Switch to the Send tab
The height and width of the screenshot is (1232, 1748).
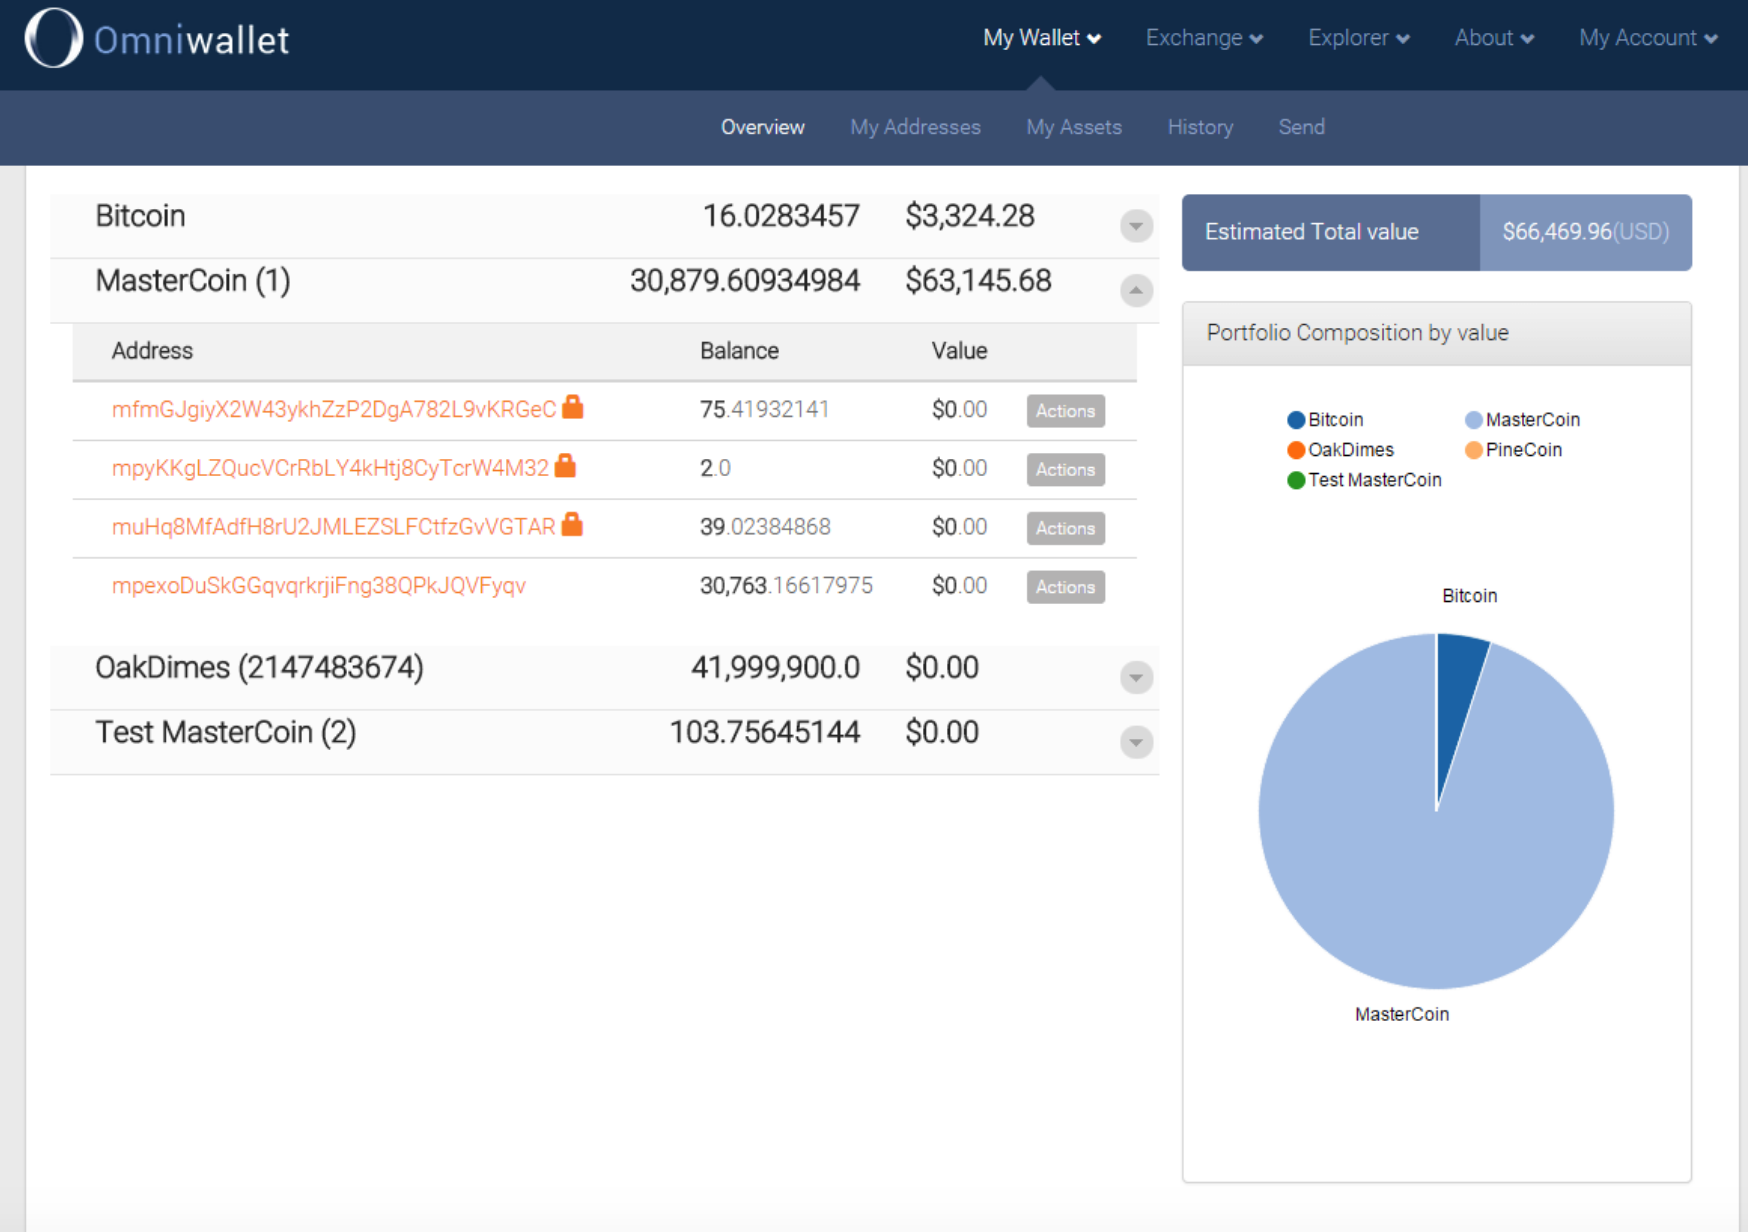1301,127
